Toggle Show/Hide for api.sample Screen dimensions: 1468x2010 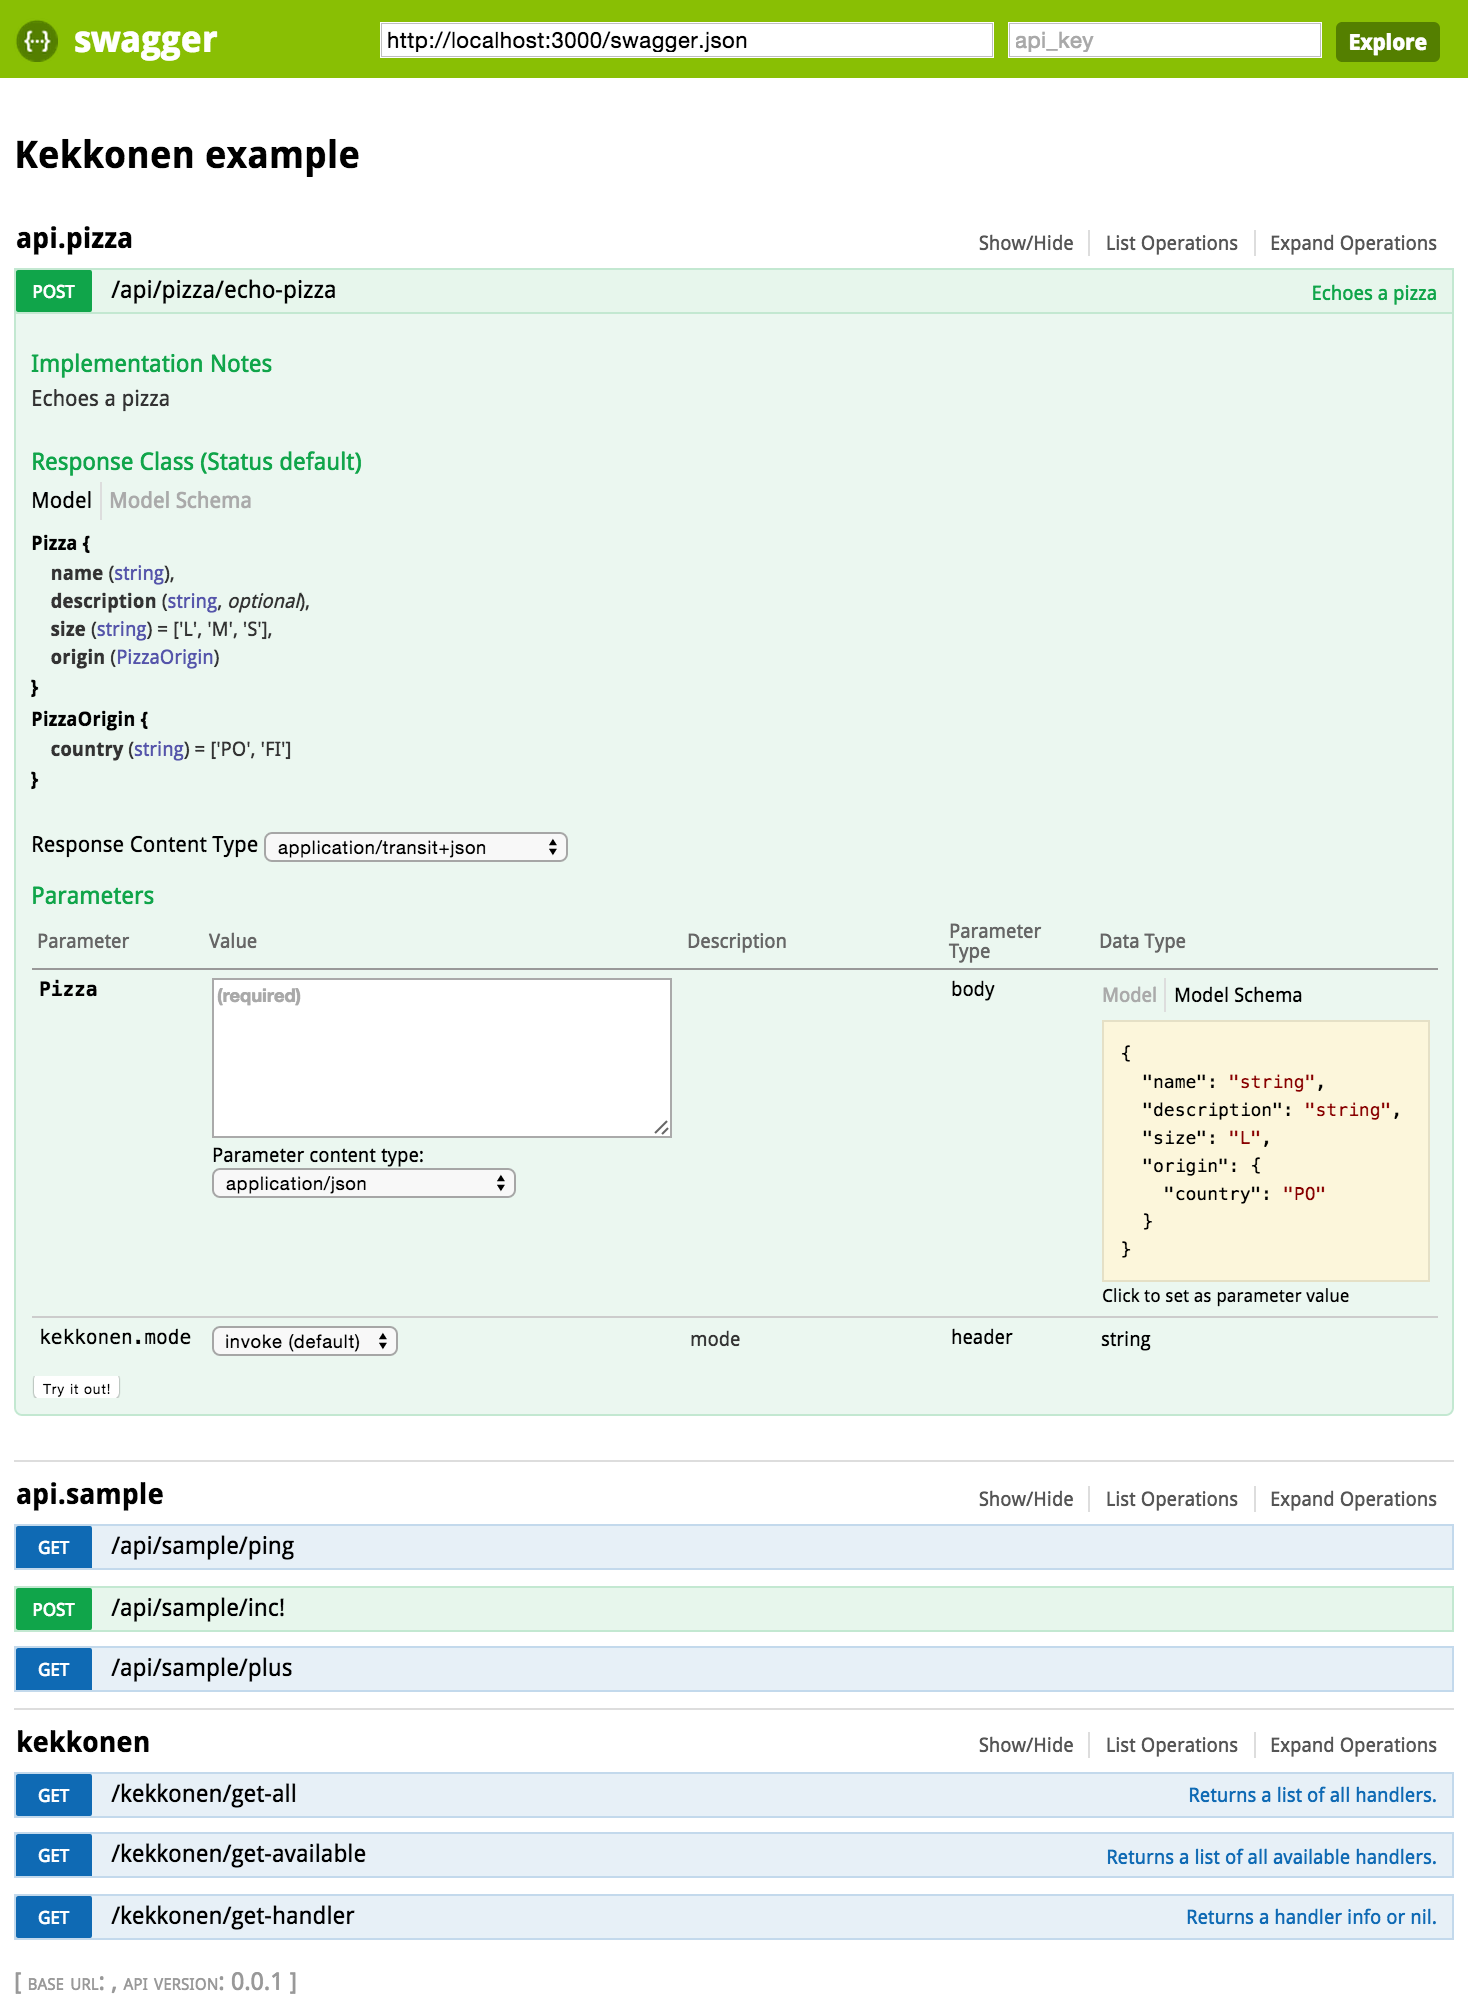click(x=1025, y=1499)
